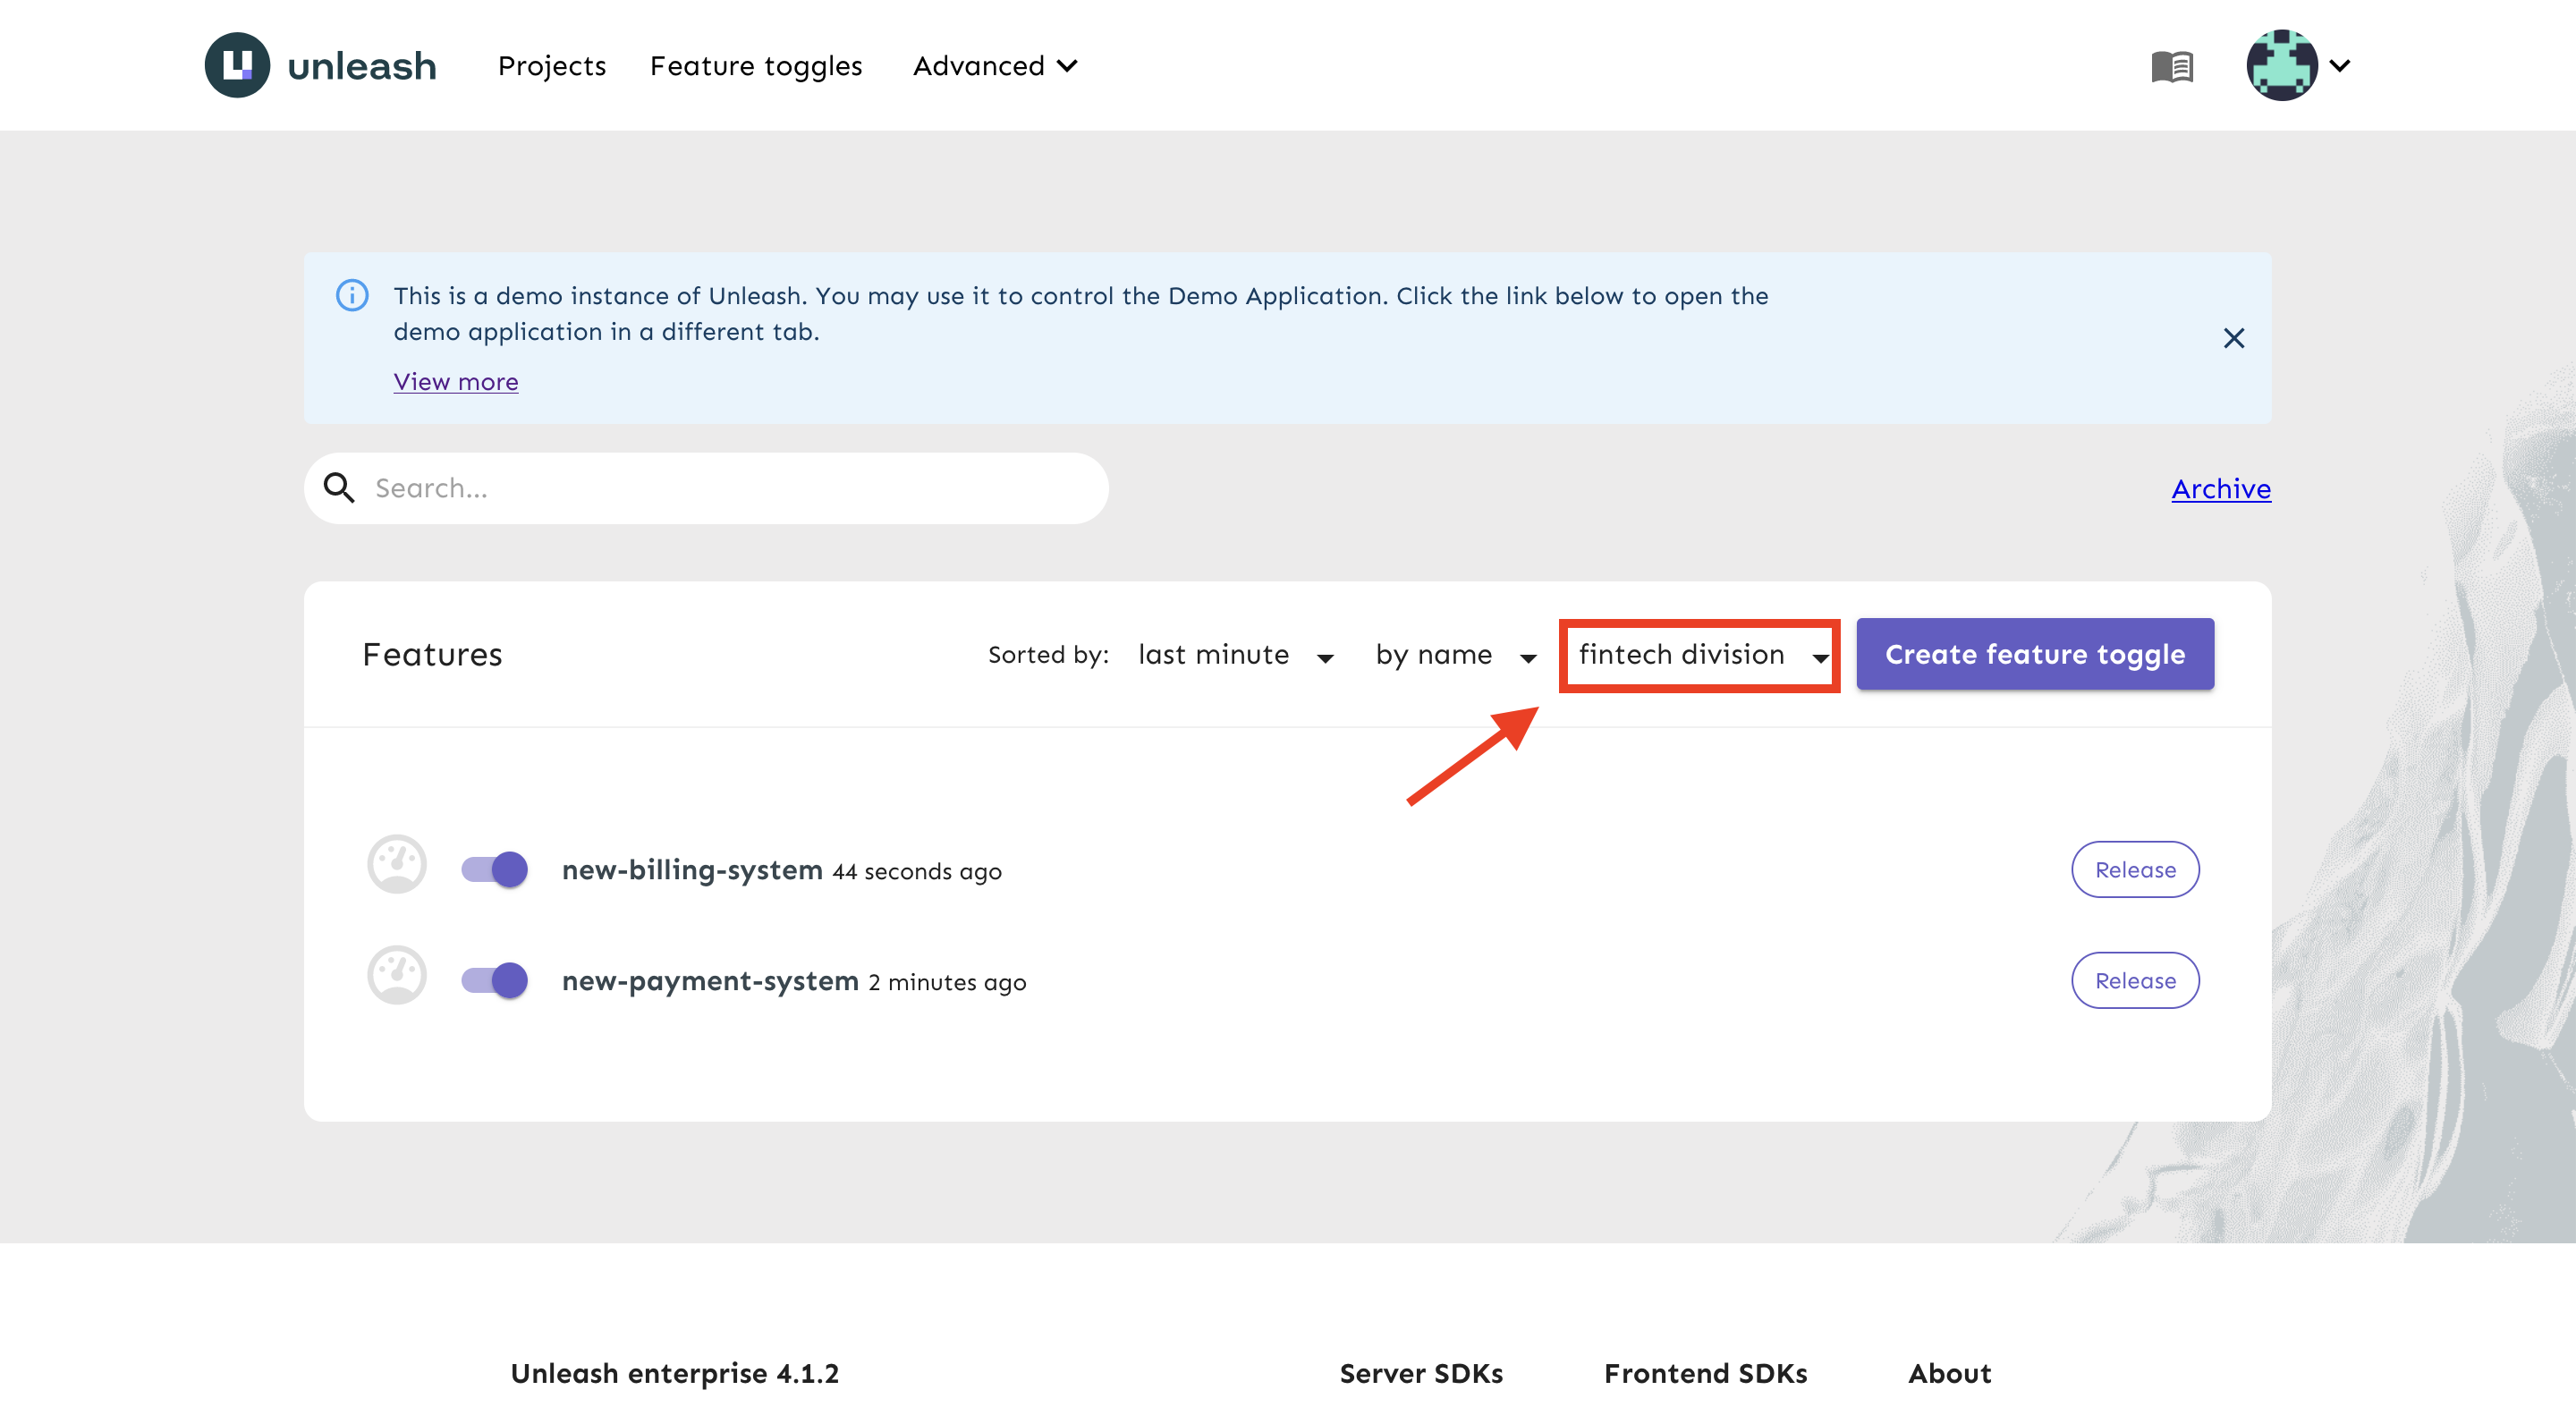Click the About footer heading
This screenshot has height=1407, width=2576.
pyautogui.click(x=1949, y=1373)
